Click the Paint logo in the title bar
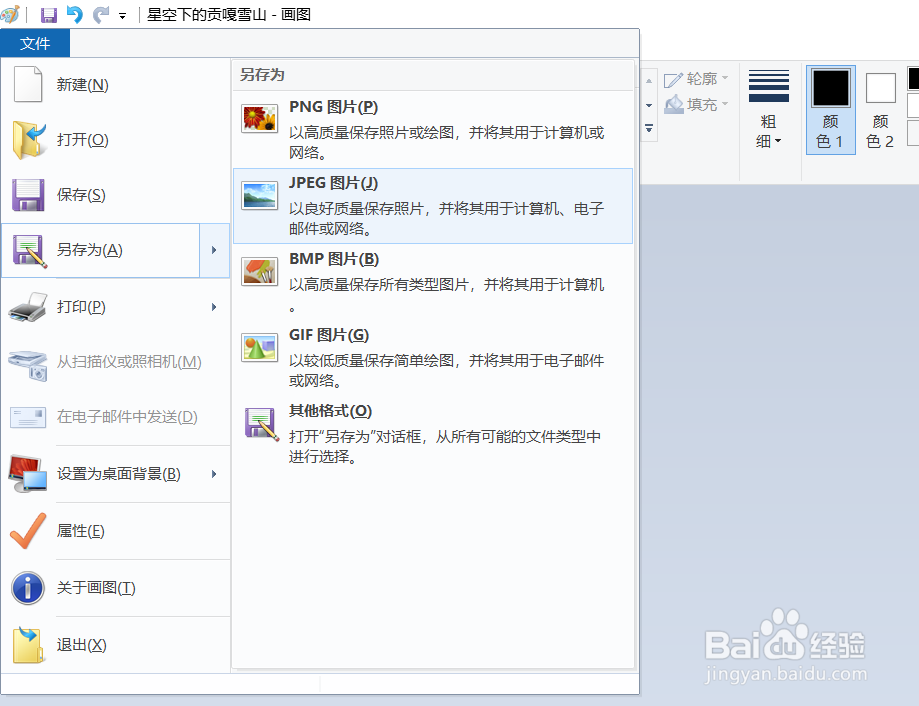Viewport: 919px width, 706px height. point(12,14)
